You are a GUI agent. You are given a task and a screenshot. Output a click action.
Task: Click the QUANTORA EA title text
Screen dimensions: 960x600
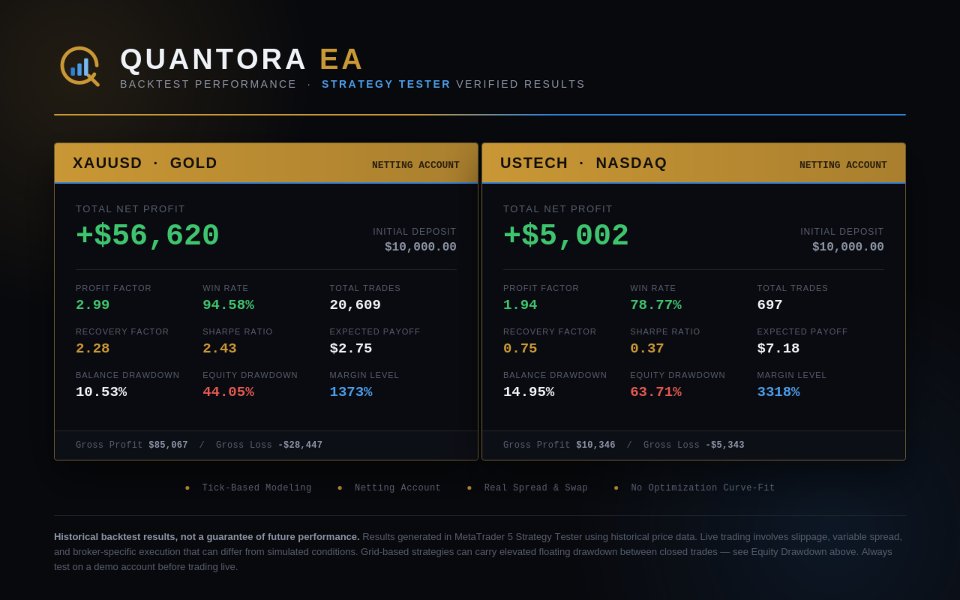coord(242,59)
